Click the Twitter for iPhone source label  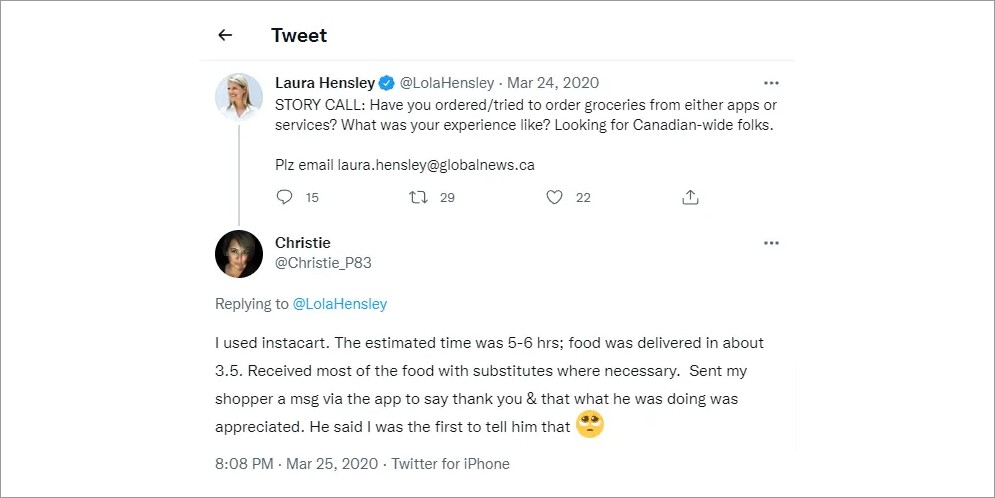click(x=451, y=464)
